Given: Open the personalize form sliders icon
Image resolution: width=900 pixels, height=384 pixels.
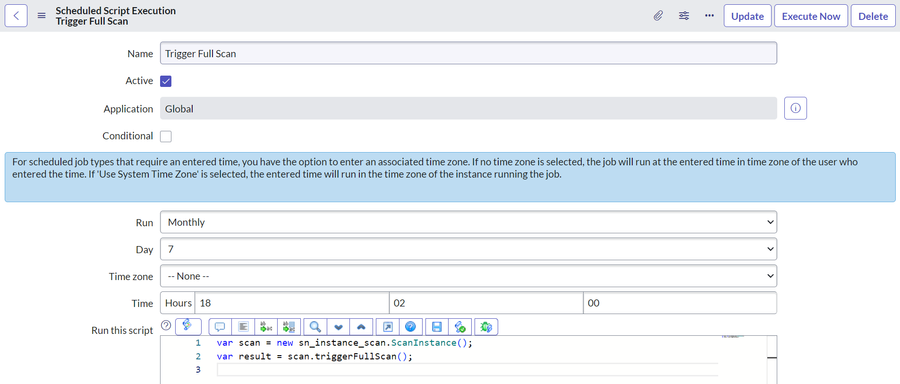Looking at the screenshot, I should (x=684, y=15).
